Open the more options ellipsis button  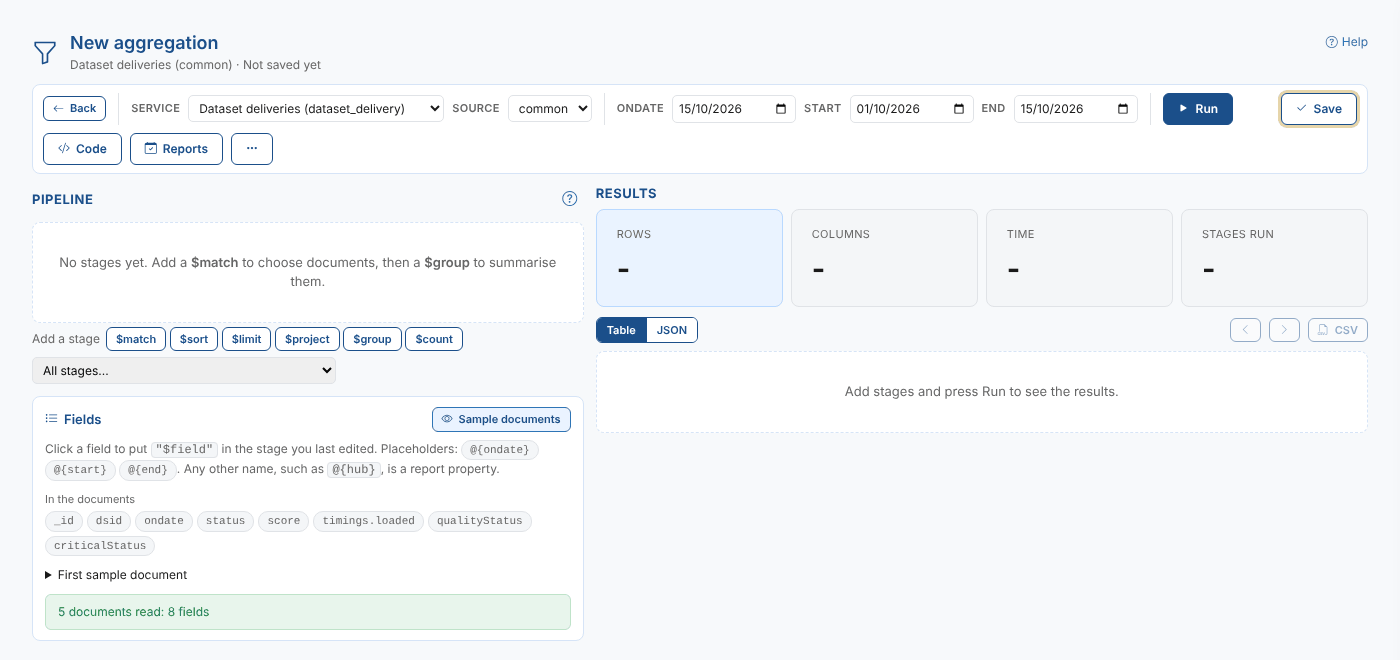(252, 148)
